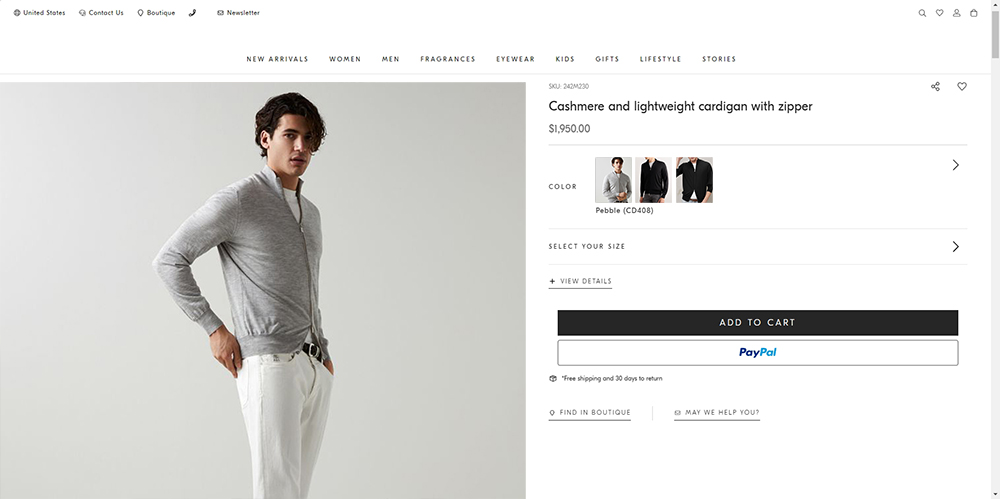The width and height of the screenshot is (1000, 499).
Task: Pay with the PayPal button
Action: (x=757, y=352)
